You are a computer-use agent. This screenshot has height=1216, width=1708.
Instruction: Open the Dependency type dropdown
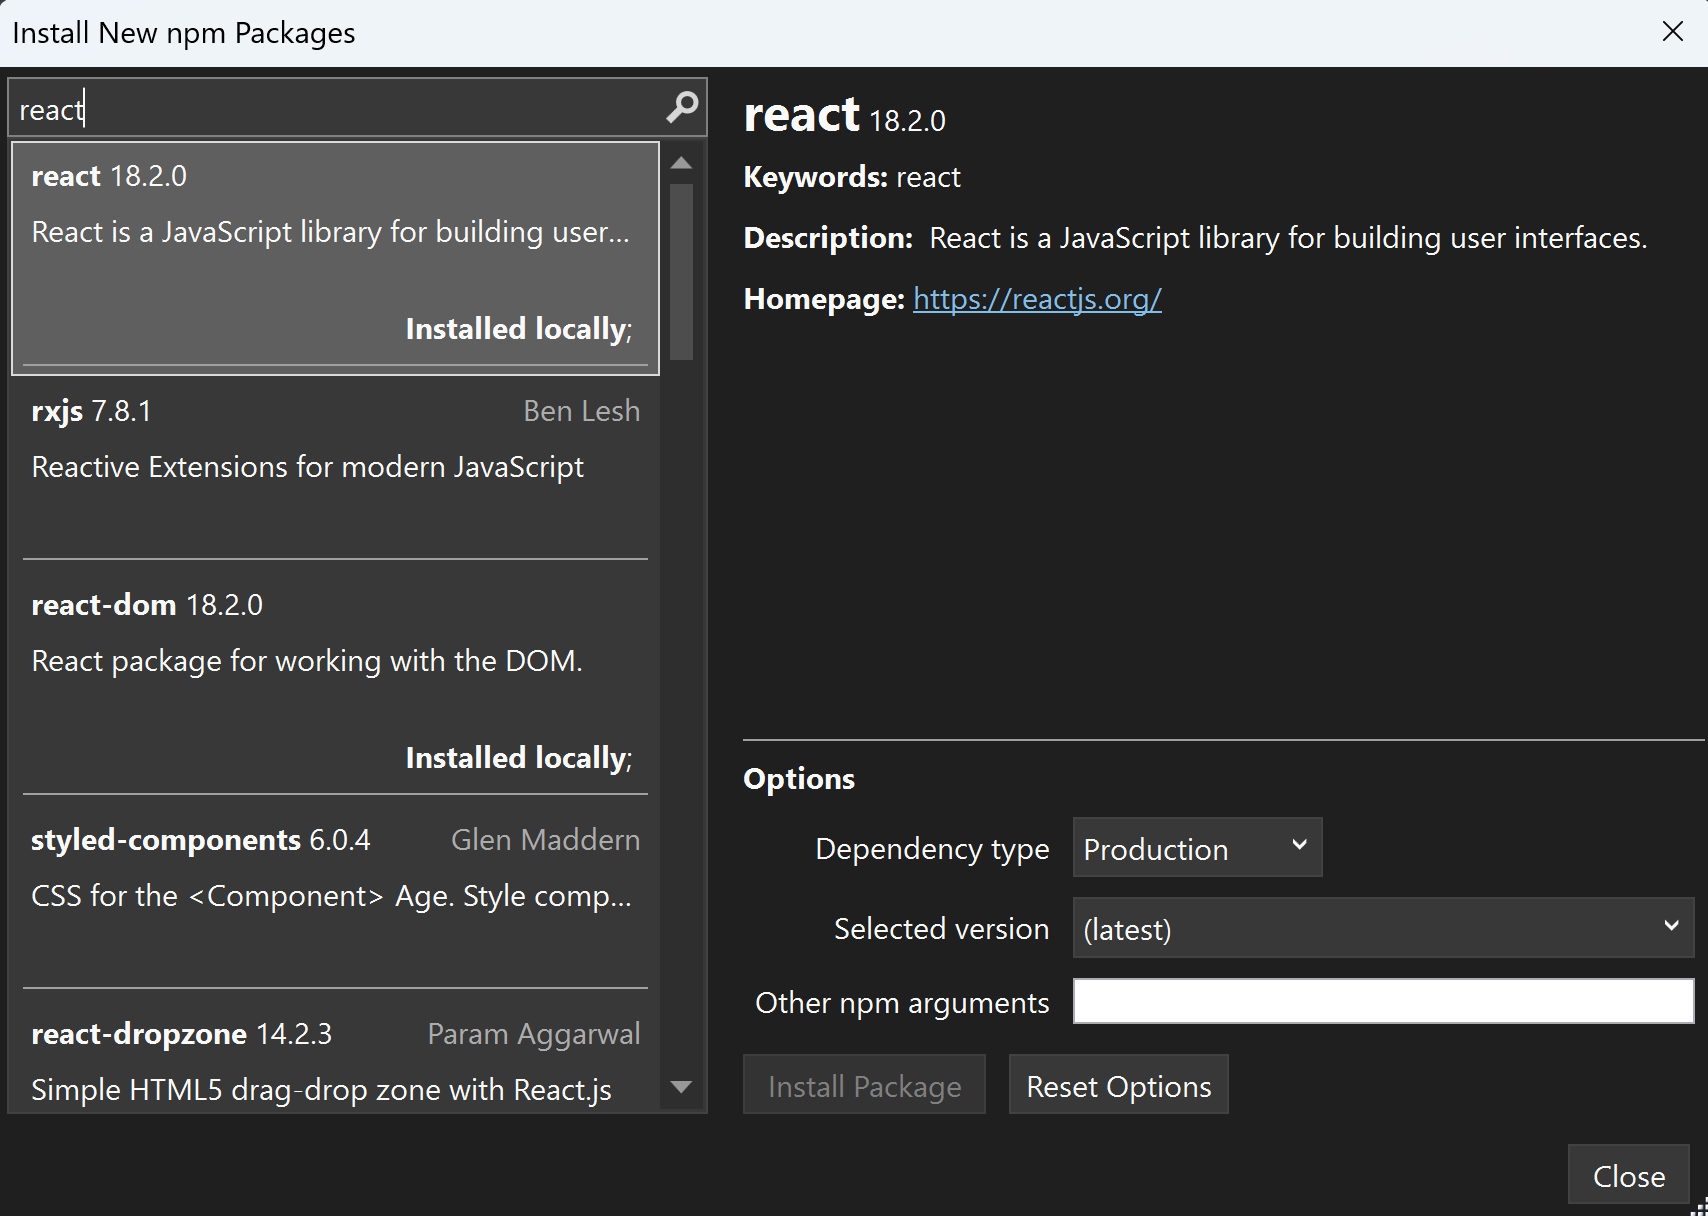click(1196, 848)
